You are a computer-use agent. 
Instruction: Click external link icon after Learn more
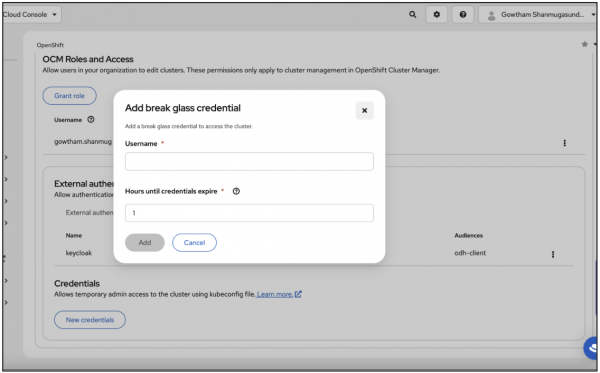pyautogui.click(x=298, y=294)
